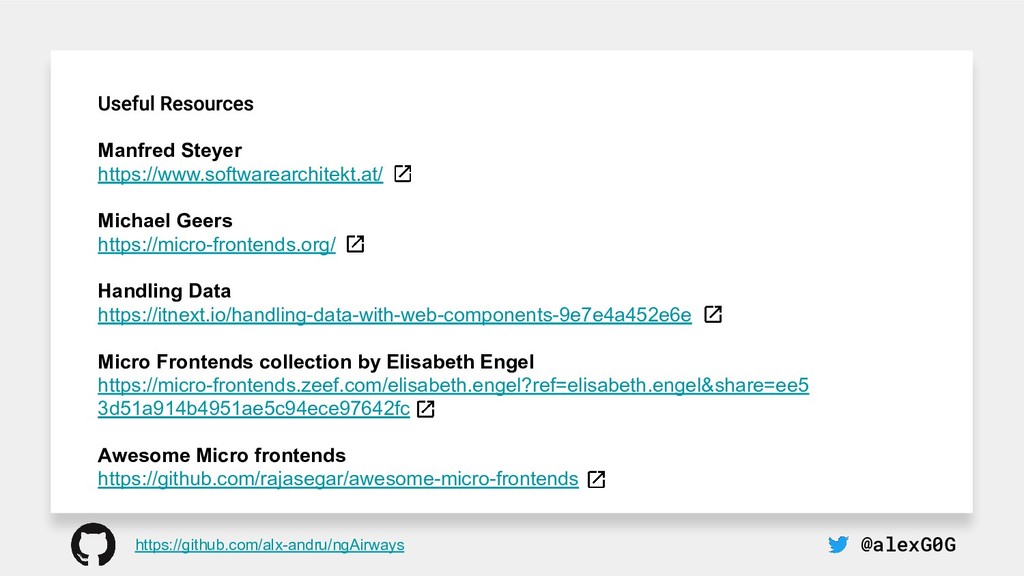Follow the micro-frontends.org link

pyautogui.click(x=217, y=245)
